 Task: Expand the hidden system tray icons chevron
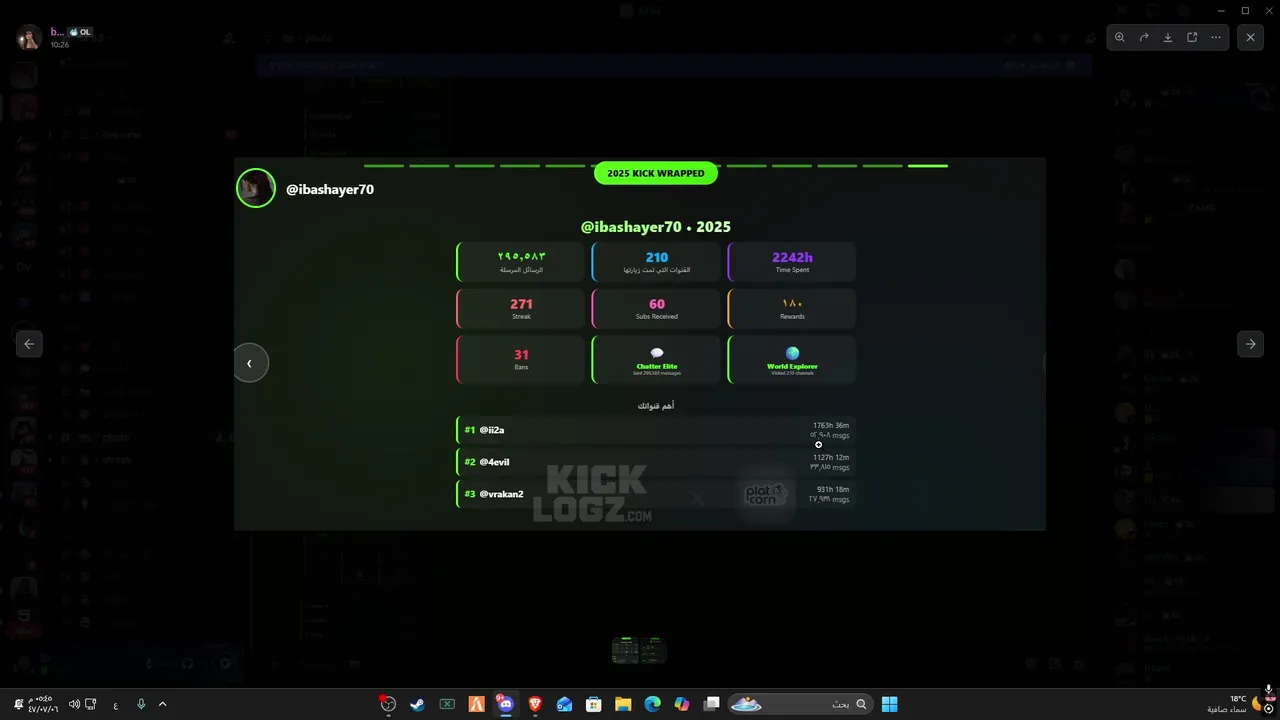click(x=163, y=704)
